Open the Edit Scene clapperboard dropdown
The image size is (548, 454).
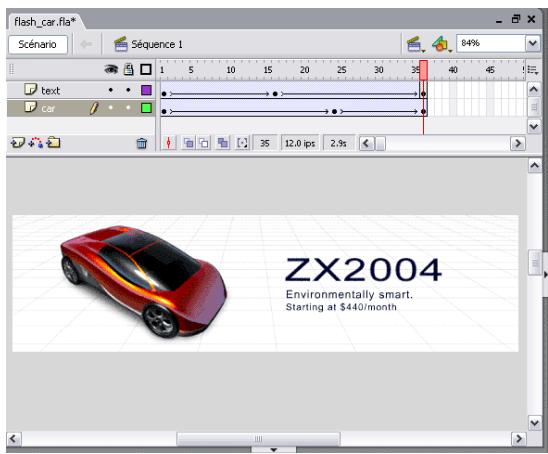click(x=415, y=44)
